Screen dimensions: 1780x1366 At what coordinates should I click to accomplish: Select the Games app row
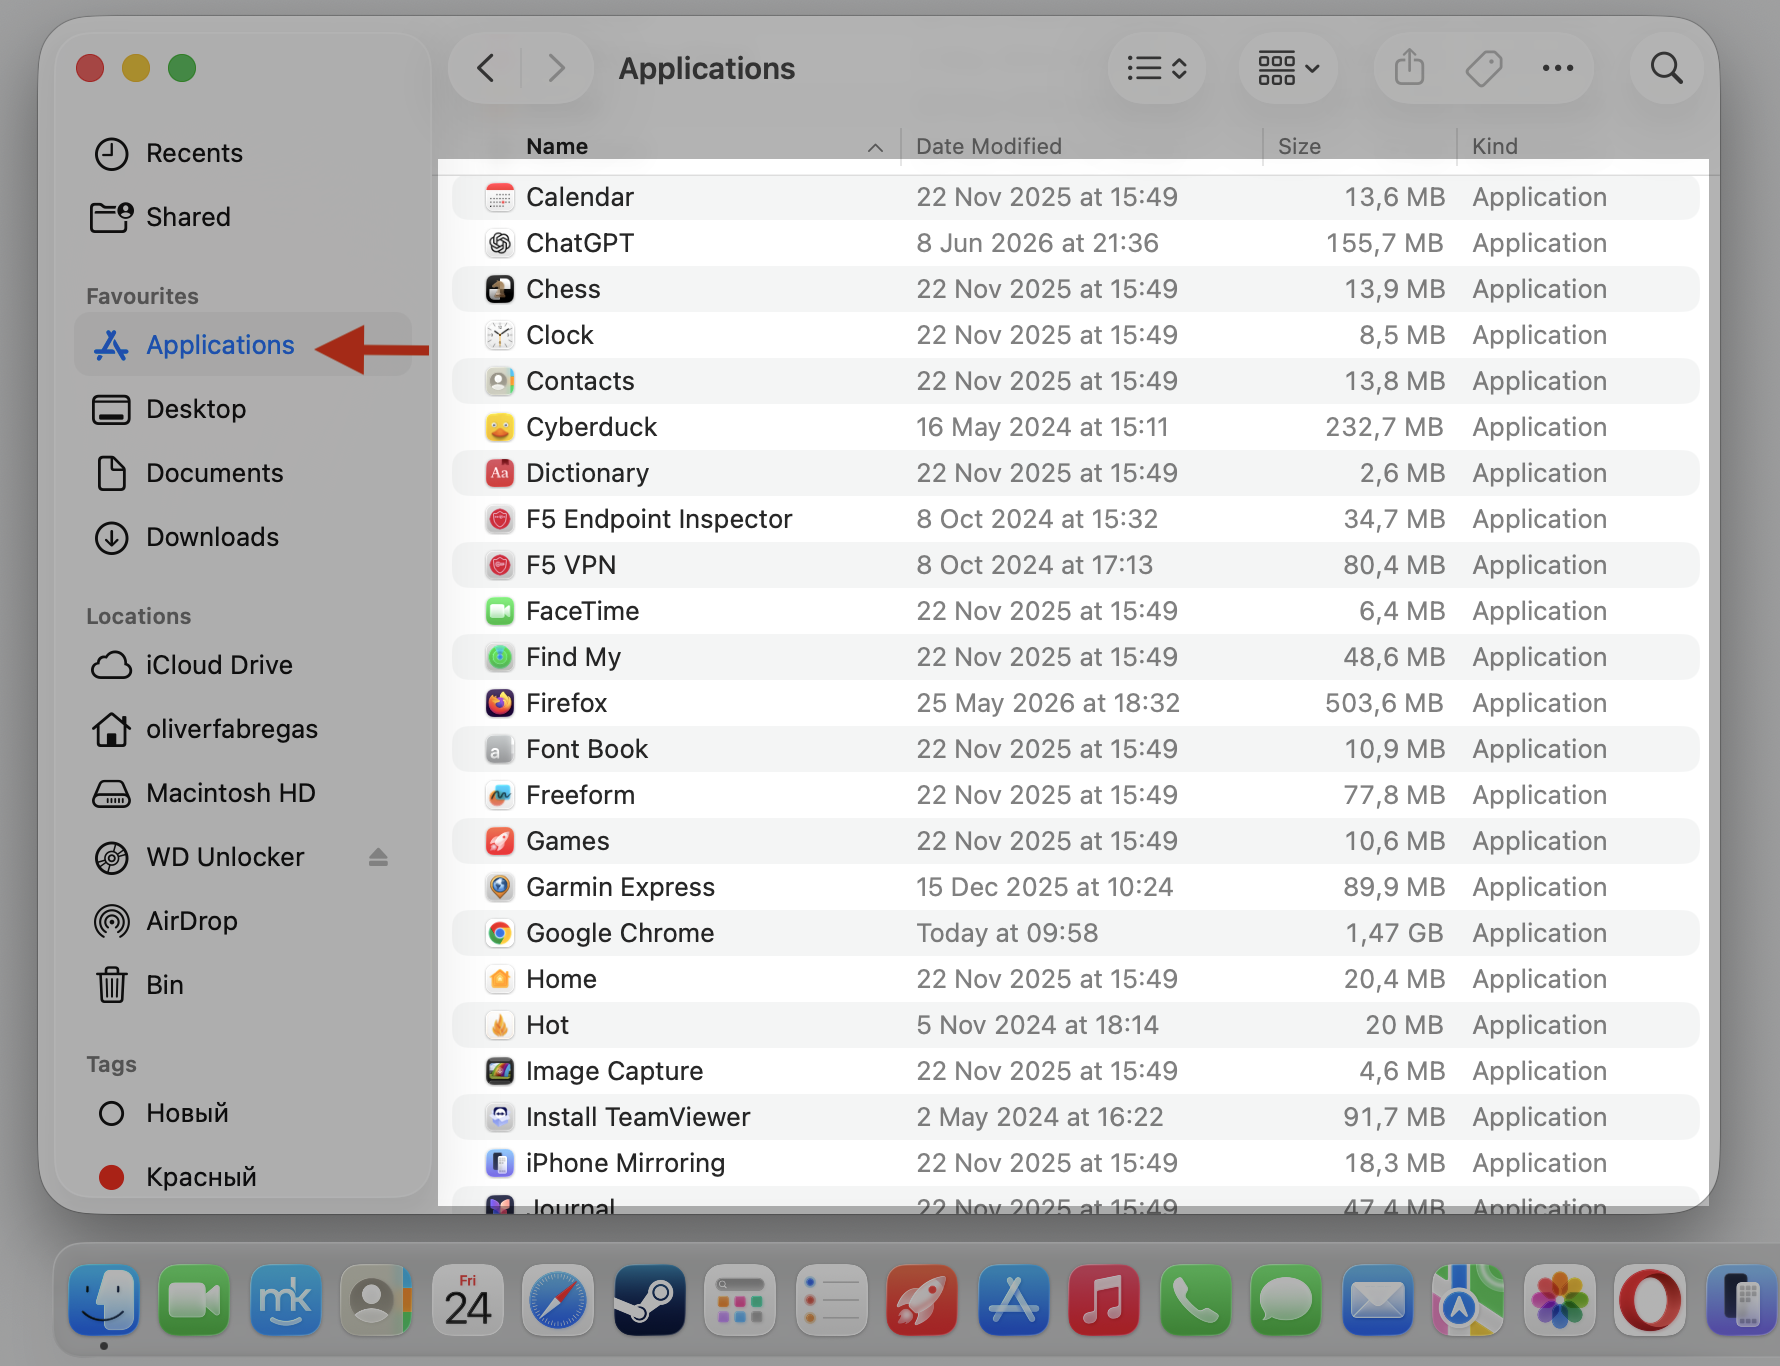pyautogui.click(x=1076, y=841)
